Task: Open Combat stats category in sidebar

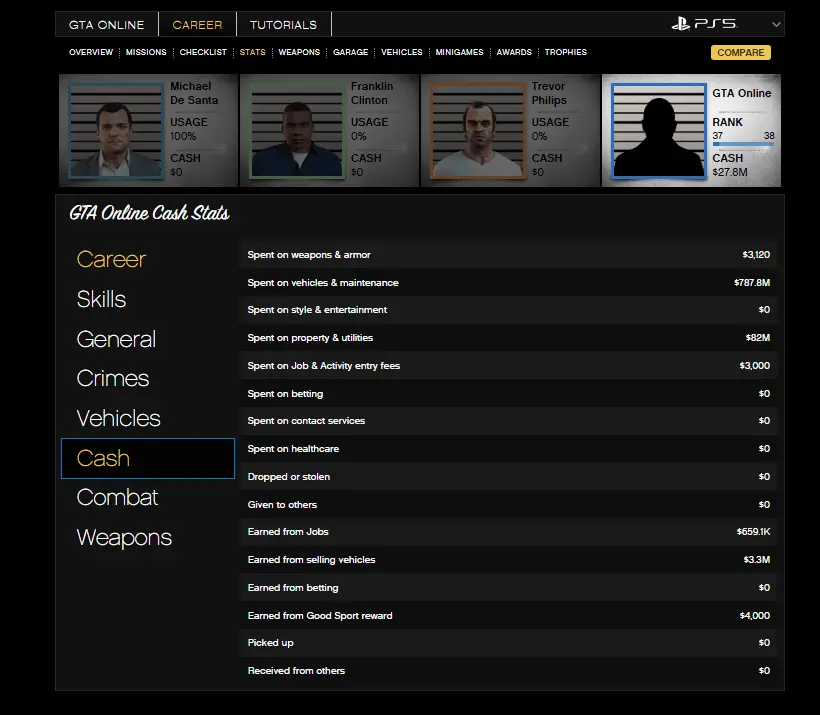Action: tap(117, 498)
